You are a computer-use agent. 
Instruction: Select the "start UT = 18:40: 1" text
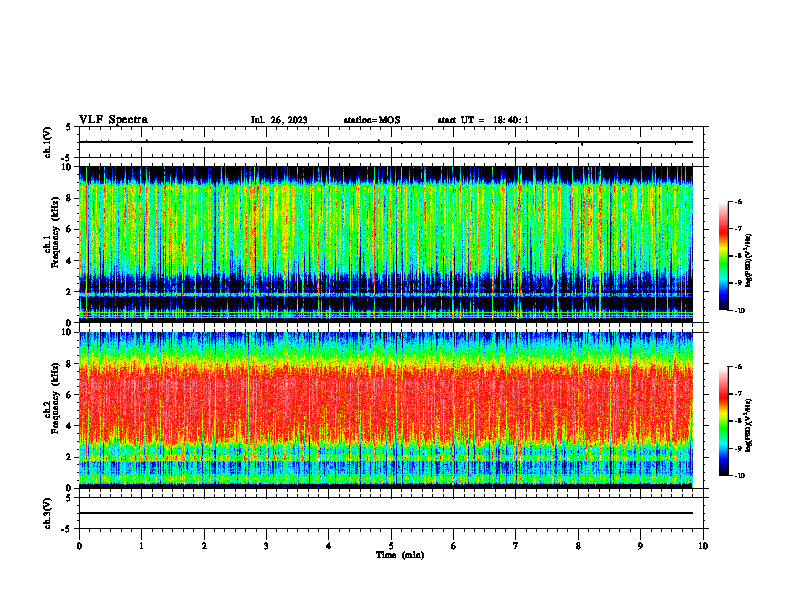[x=483, y=120]
